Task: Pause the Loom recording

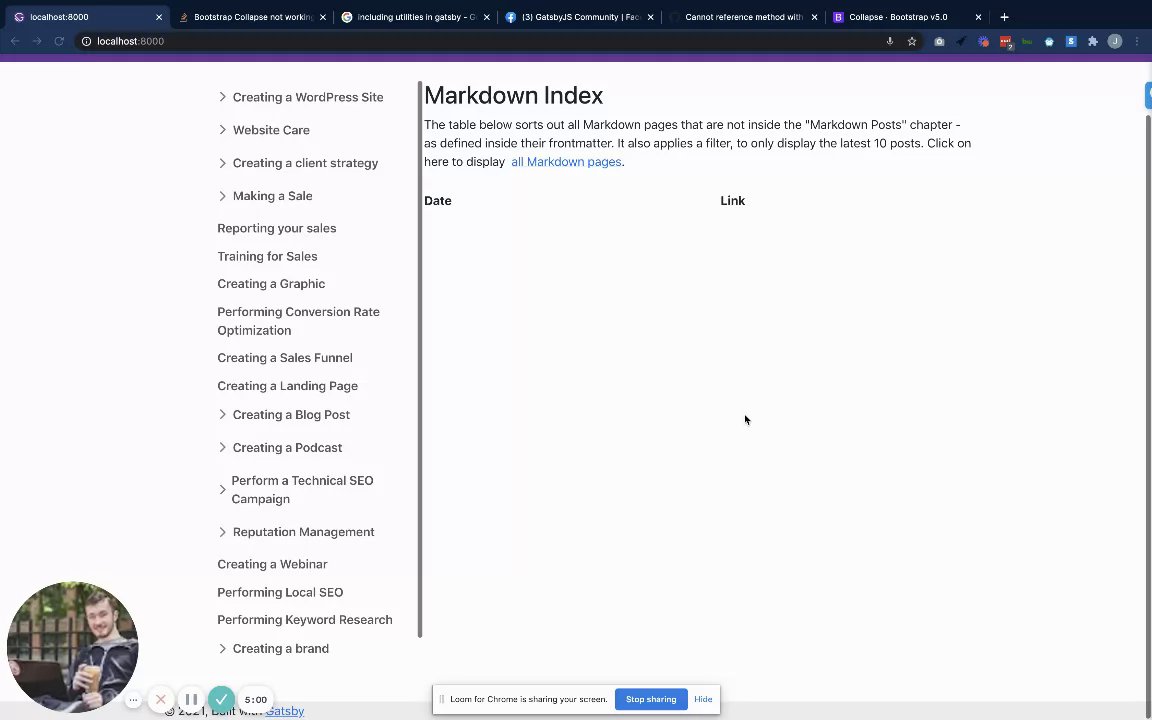Action: pyautogui.click(x=191, y=699)
